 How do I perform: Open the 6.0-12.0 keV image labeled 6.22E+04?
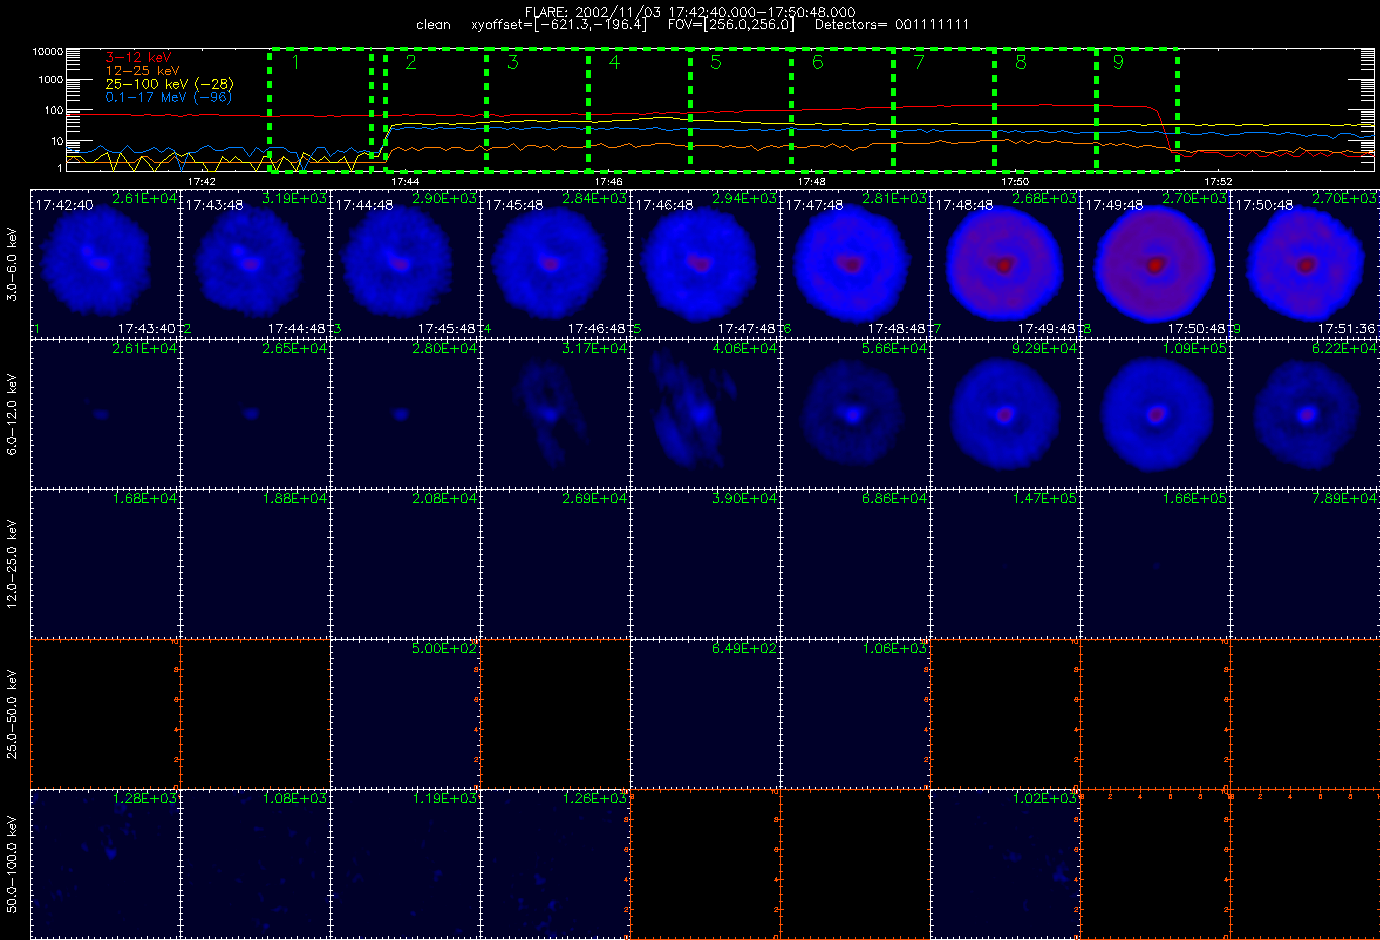pos(1305,414)
